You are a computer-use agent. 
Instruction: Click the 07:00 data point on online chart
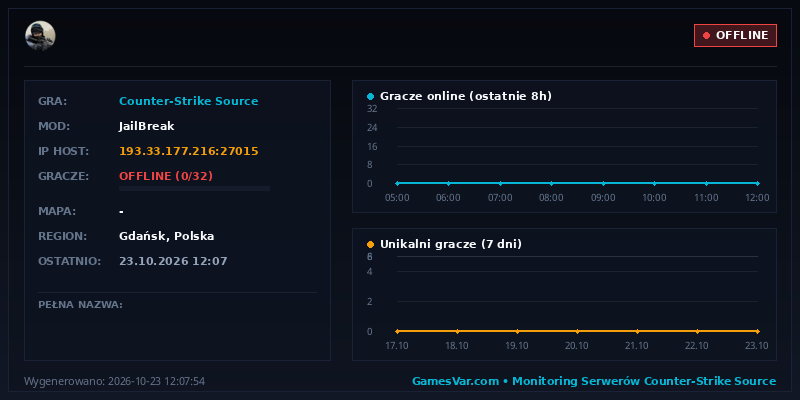point(500,183)
